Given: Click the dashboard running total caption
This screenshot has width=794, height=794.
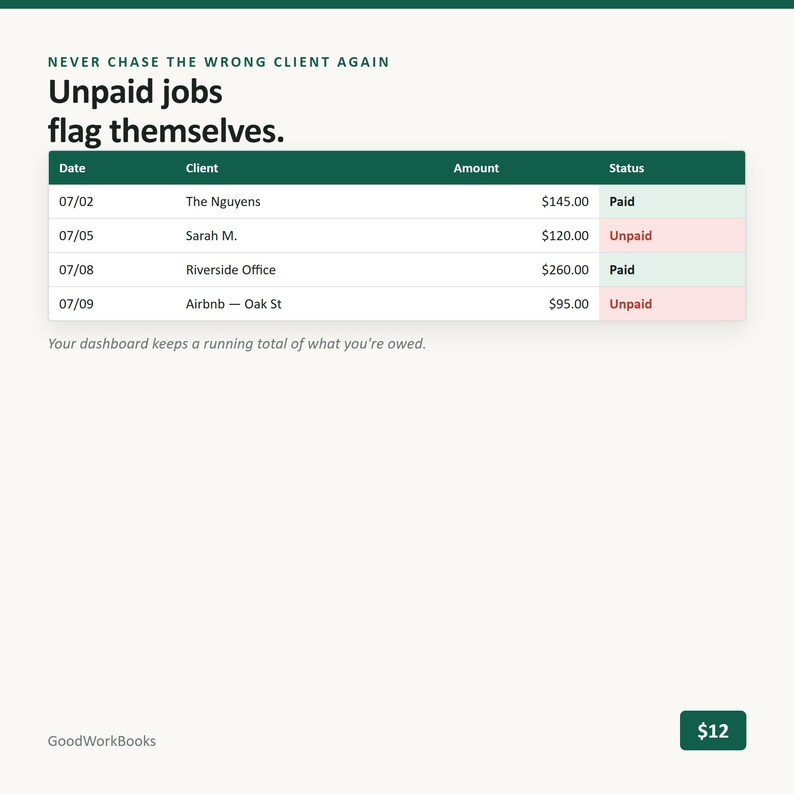Looking at the screenshot, I should pos(237,344).
